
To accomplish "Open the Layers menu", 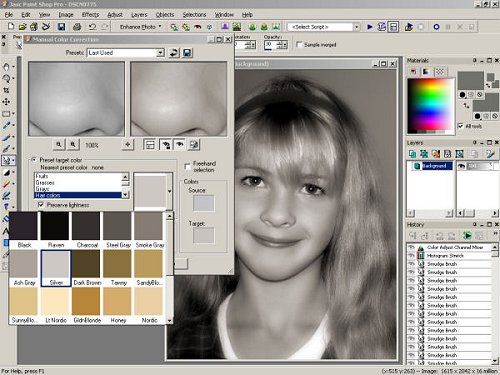I will point(139,15).
